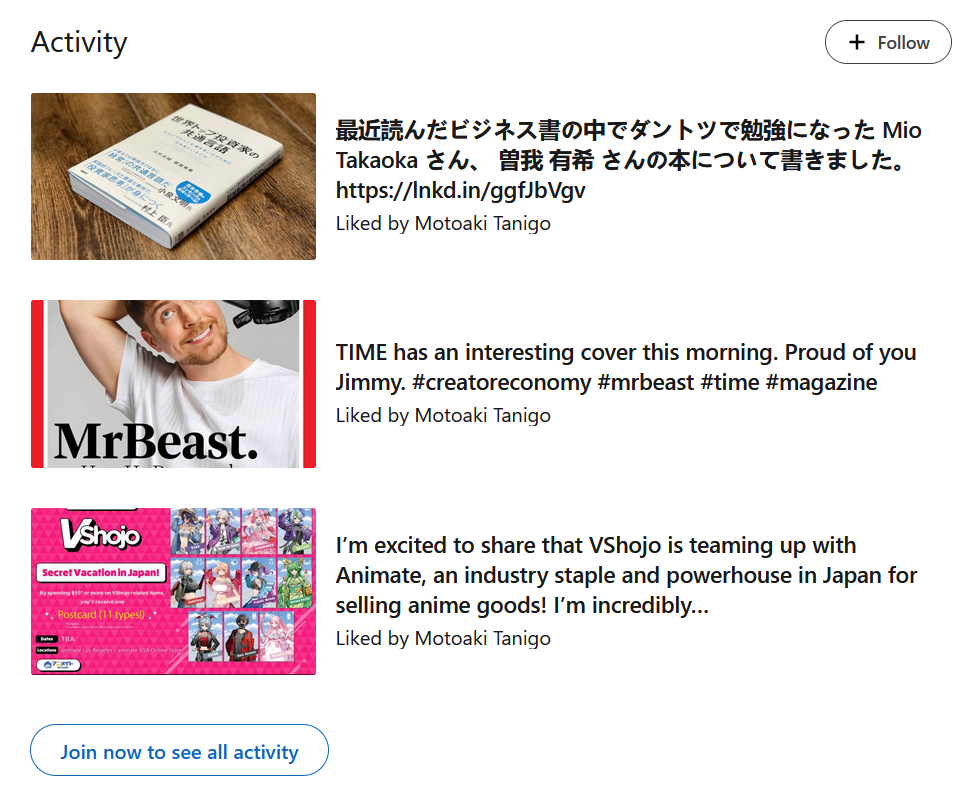Click the #mrbeast hashtag text
Screen dimensions: 970x795
pos(646,382)
